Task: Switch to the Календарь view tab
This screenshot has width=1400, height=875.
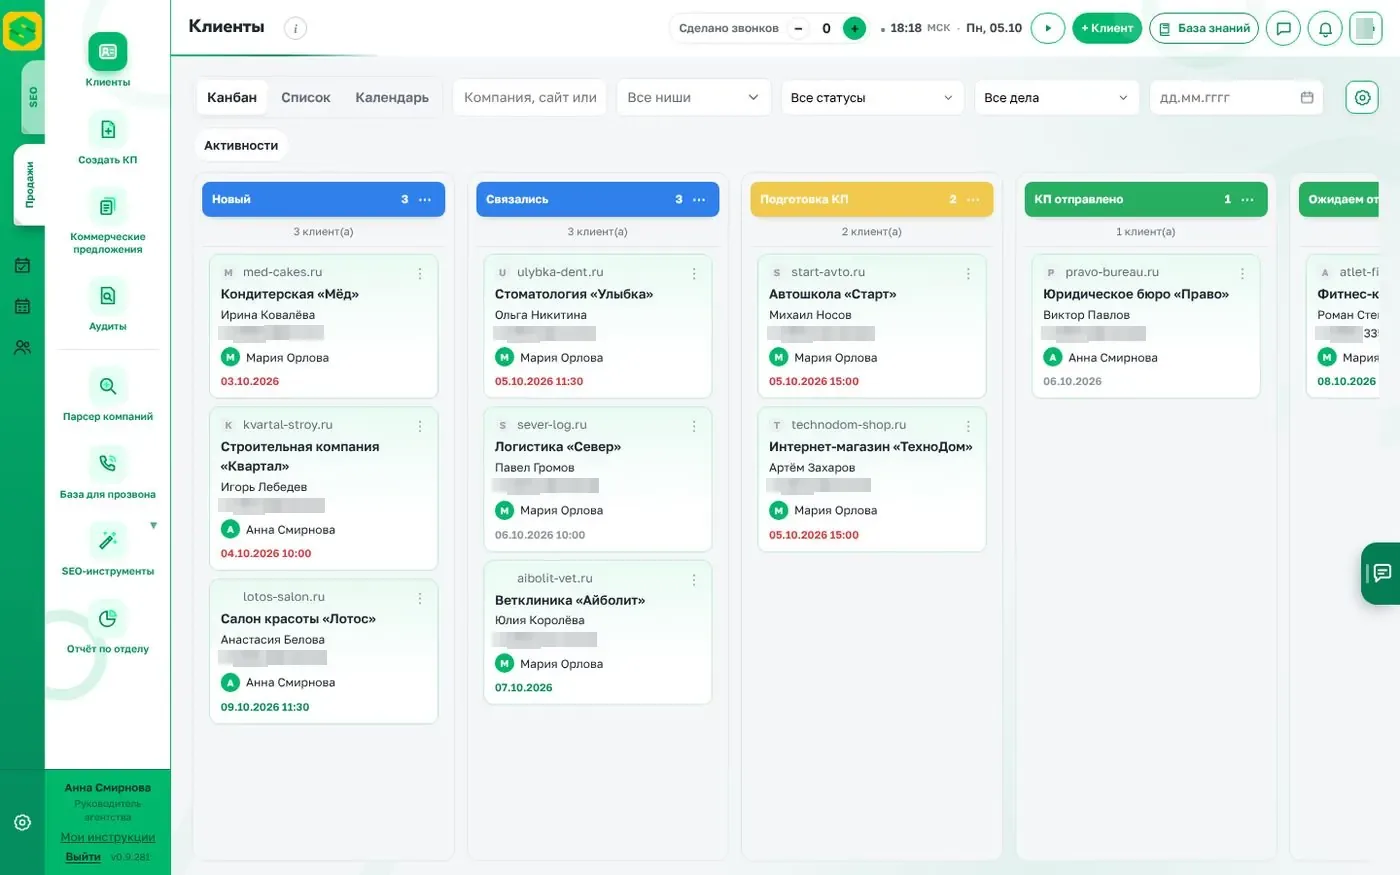Action: (x=392, y=97)
